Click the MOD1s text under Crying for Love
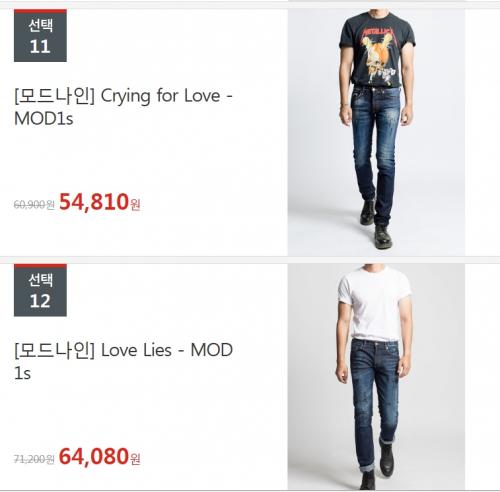The width and height of the screenshot is (500, 492). tap(44, 118)
